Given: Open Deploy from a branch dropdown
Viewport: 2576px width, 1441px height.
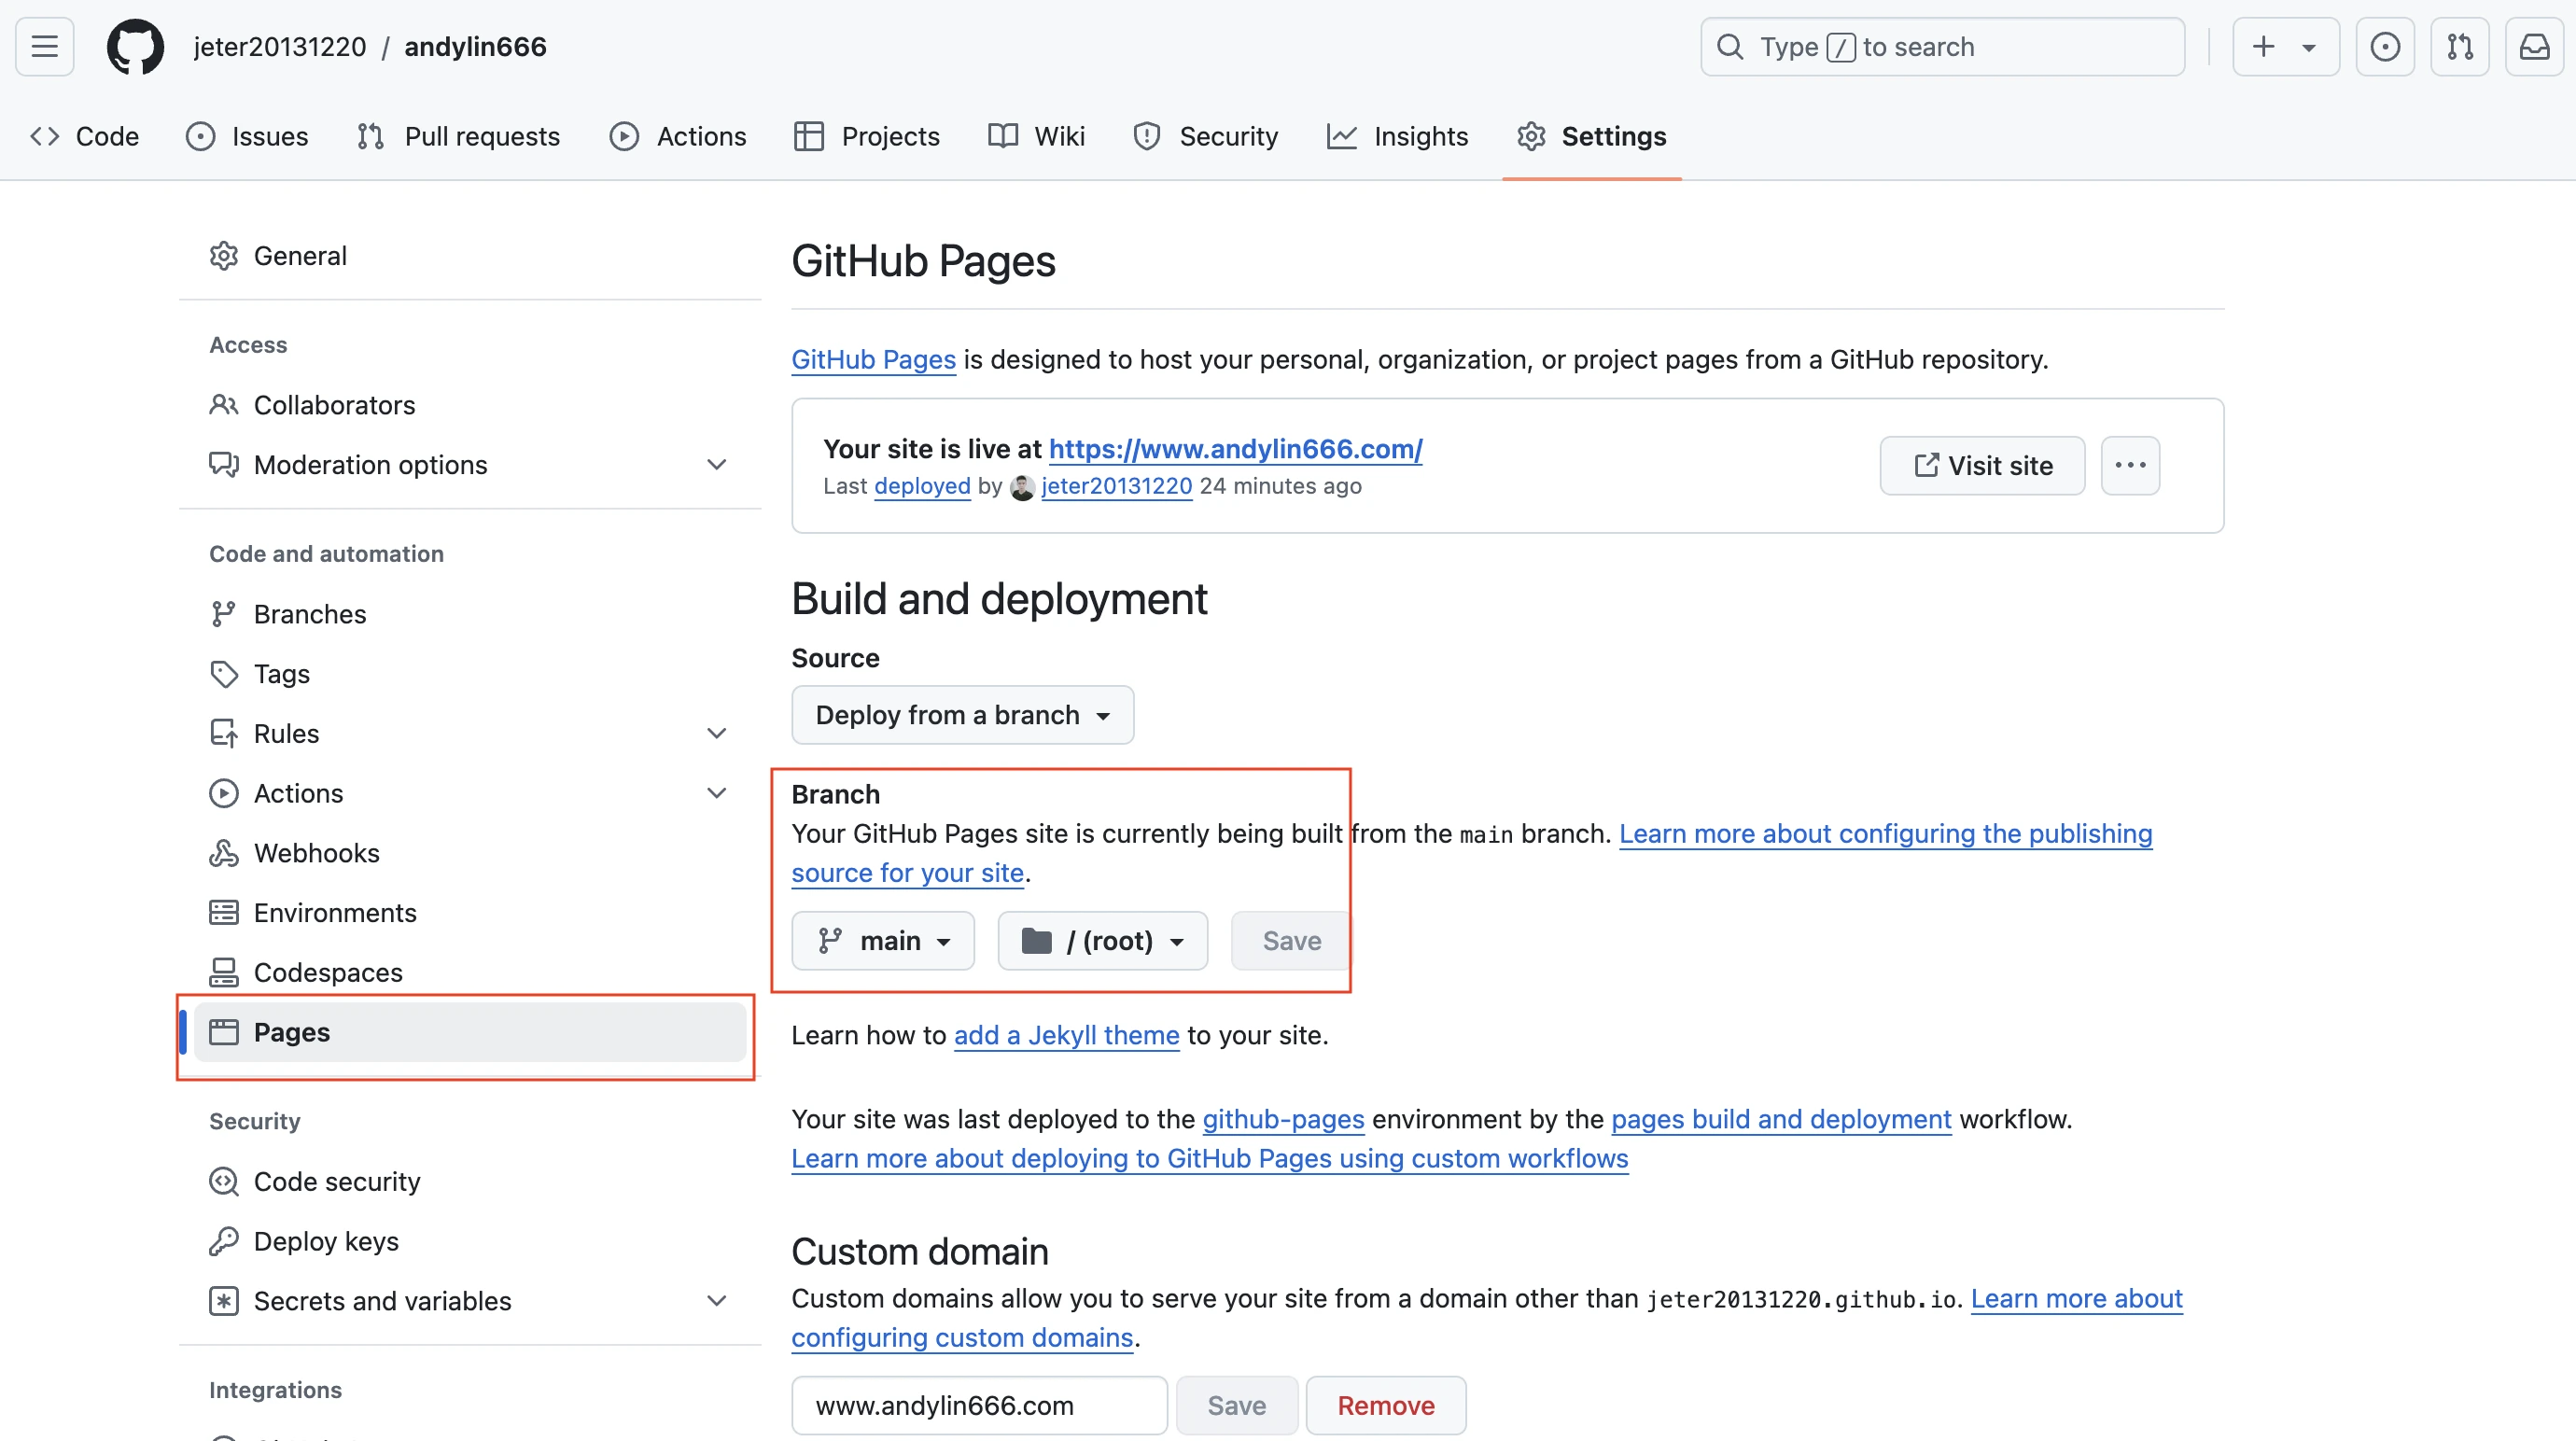Looking at the screenshot, I should pyautogui.click(x=962, y=715).
